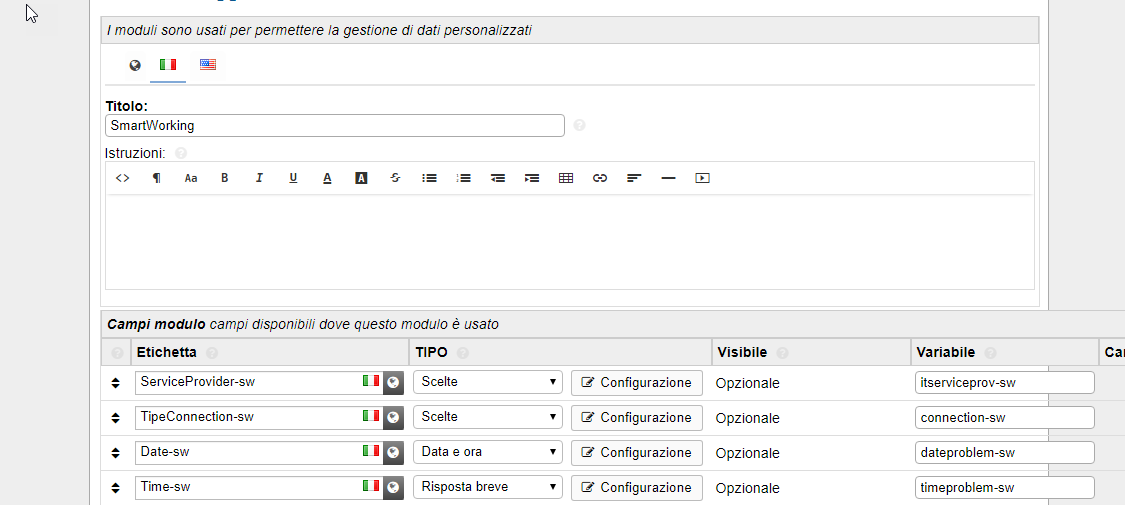Open the TIPO dropdown for ServiceProvider-sw
1125x505 pixels.
487,382
